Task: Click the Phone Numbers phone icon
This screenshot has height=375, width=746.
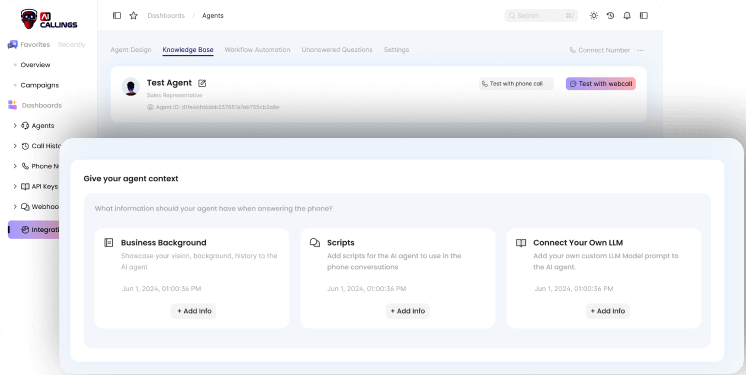Action: (x=25, y=166)
